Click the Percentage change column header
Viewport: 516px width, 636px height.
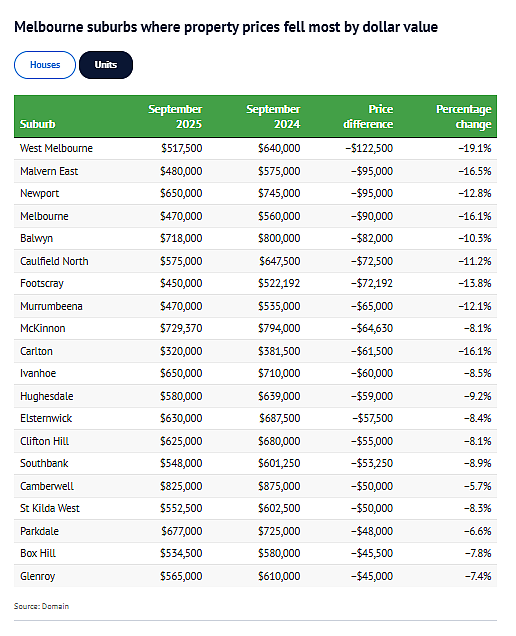(x=464, y=116)
